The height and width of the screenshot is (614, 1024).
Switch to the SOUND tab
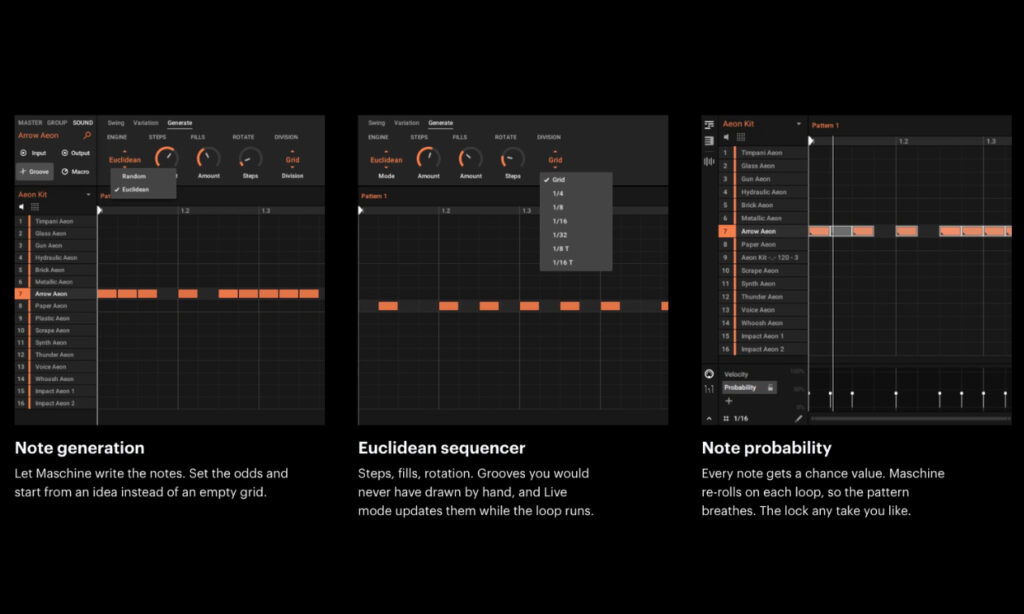point(83,123)
